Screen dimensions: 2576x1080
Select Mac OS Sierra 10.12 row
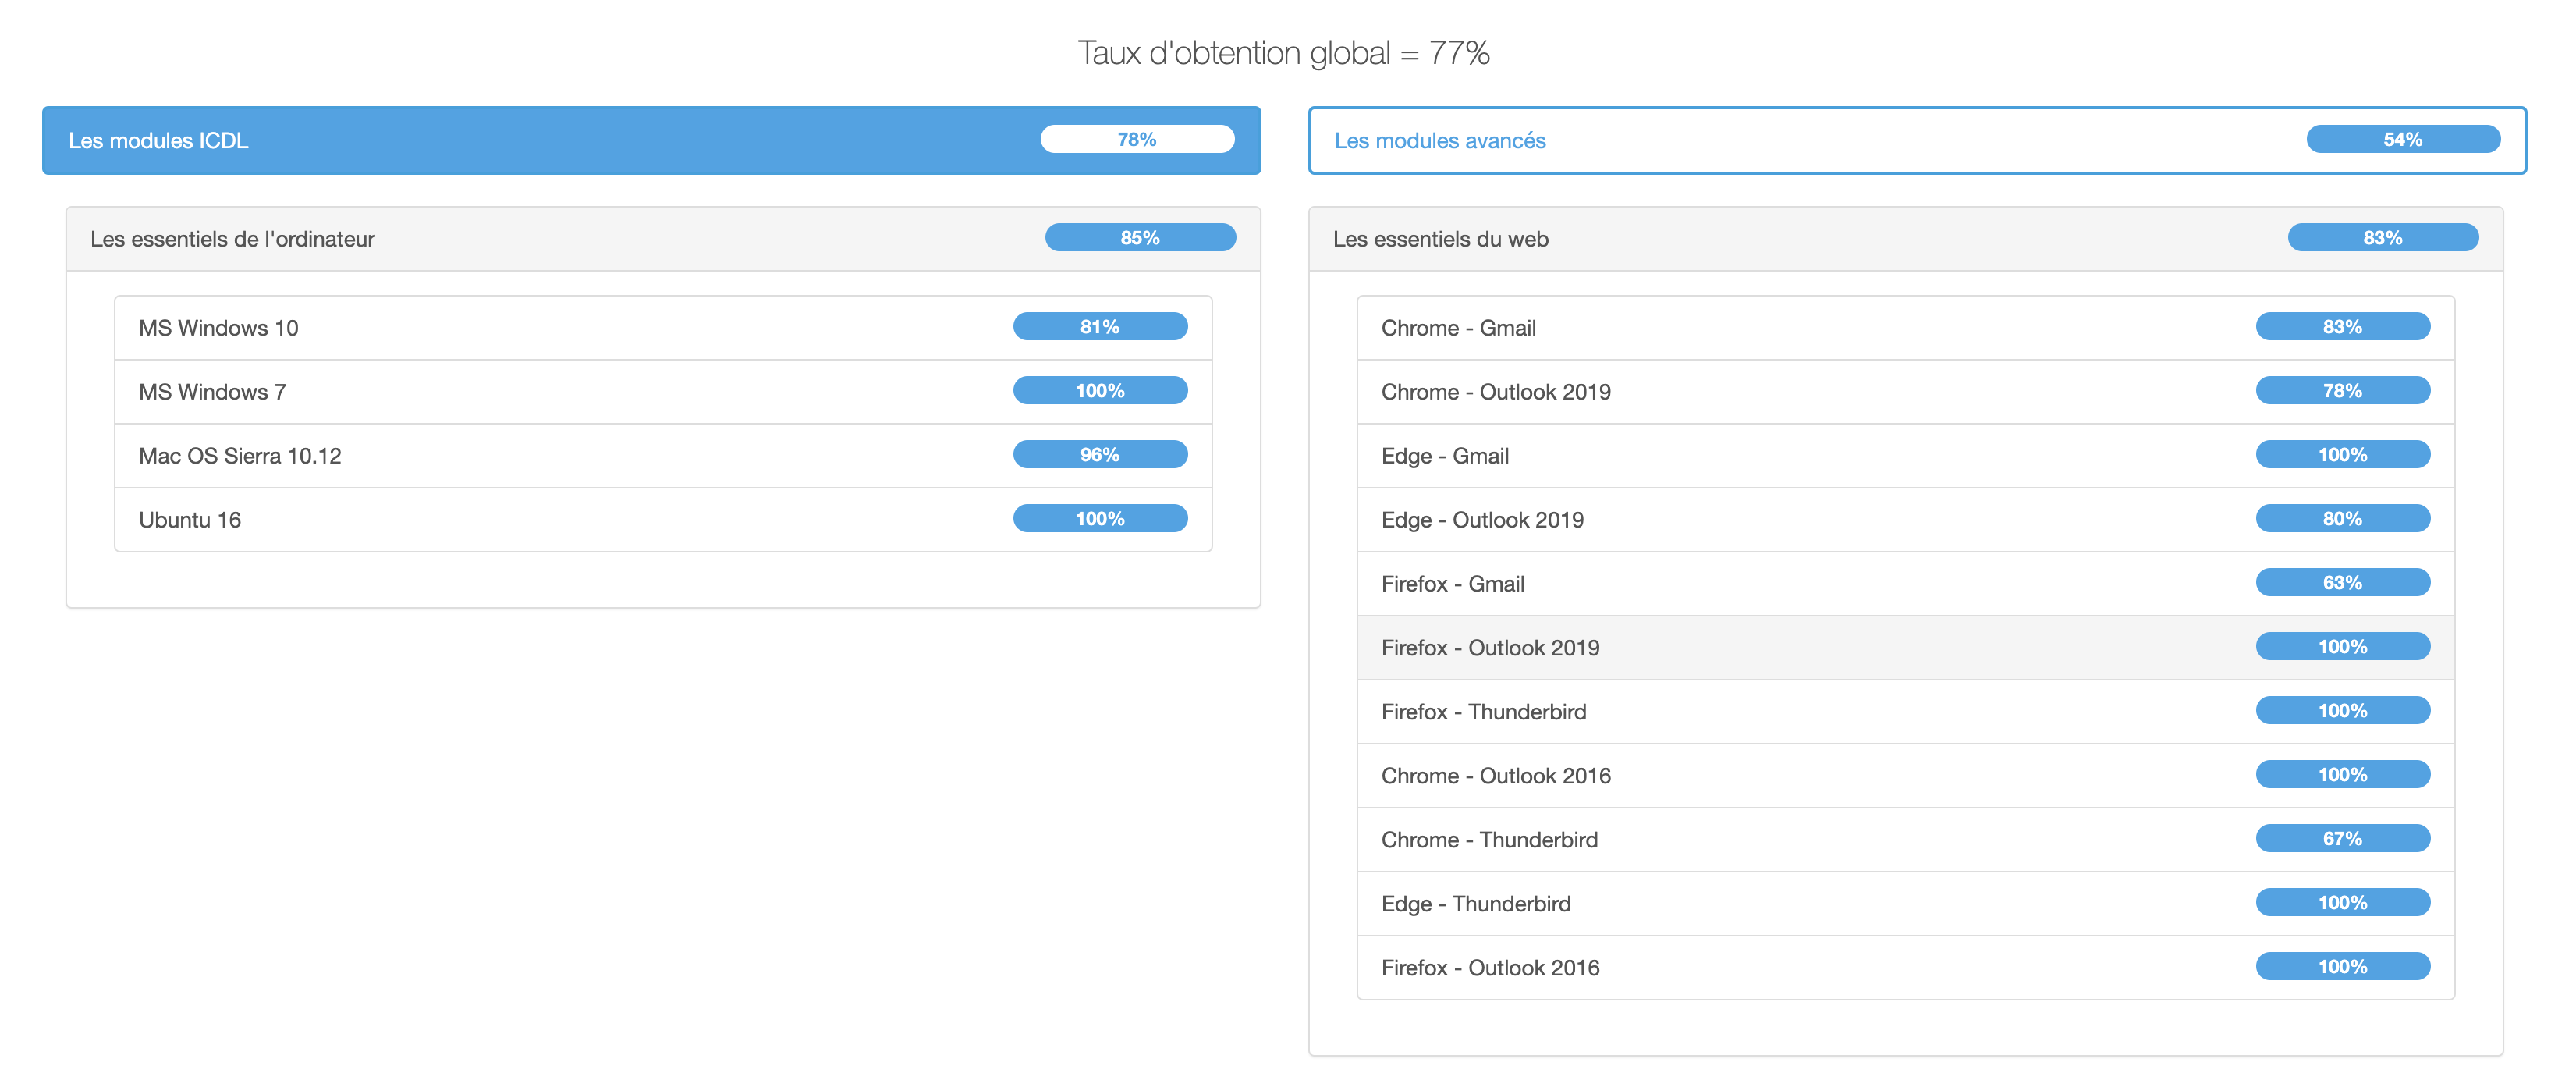[240, 456]
